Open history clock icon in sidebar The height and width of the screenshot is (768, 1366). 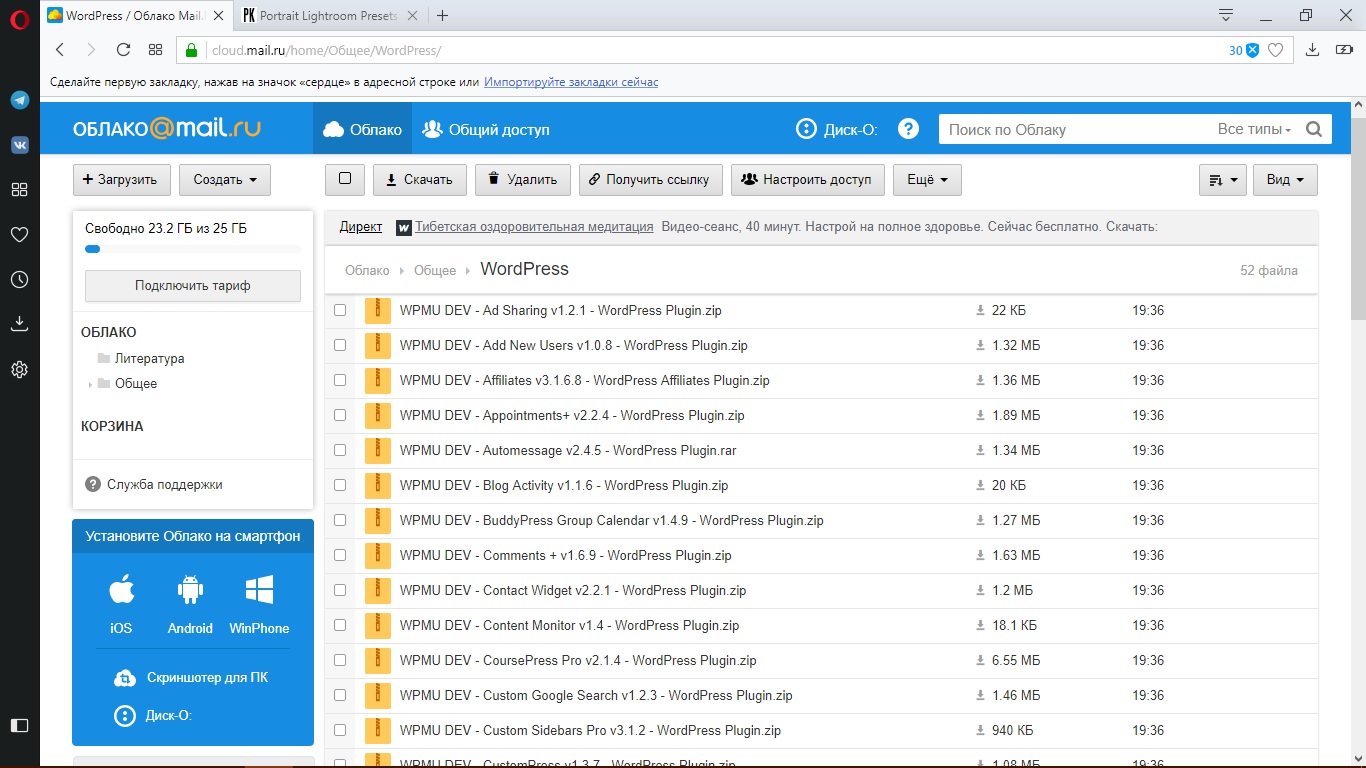coord(19,280)
